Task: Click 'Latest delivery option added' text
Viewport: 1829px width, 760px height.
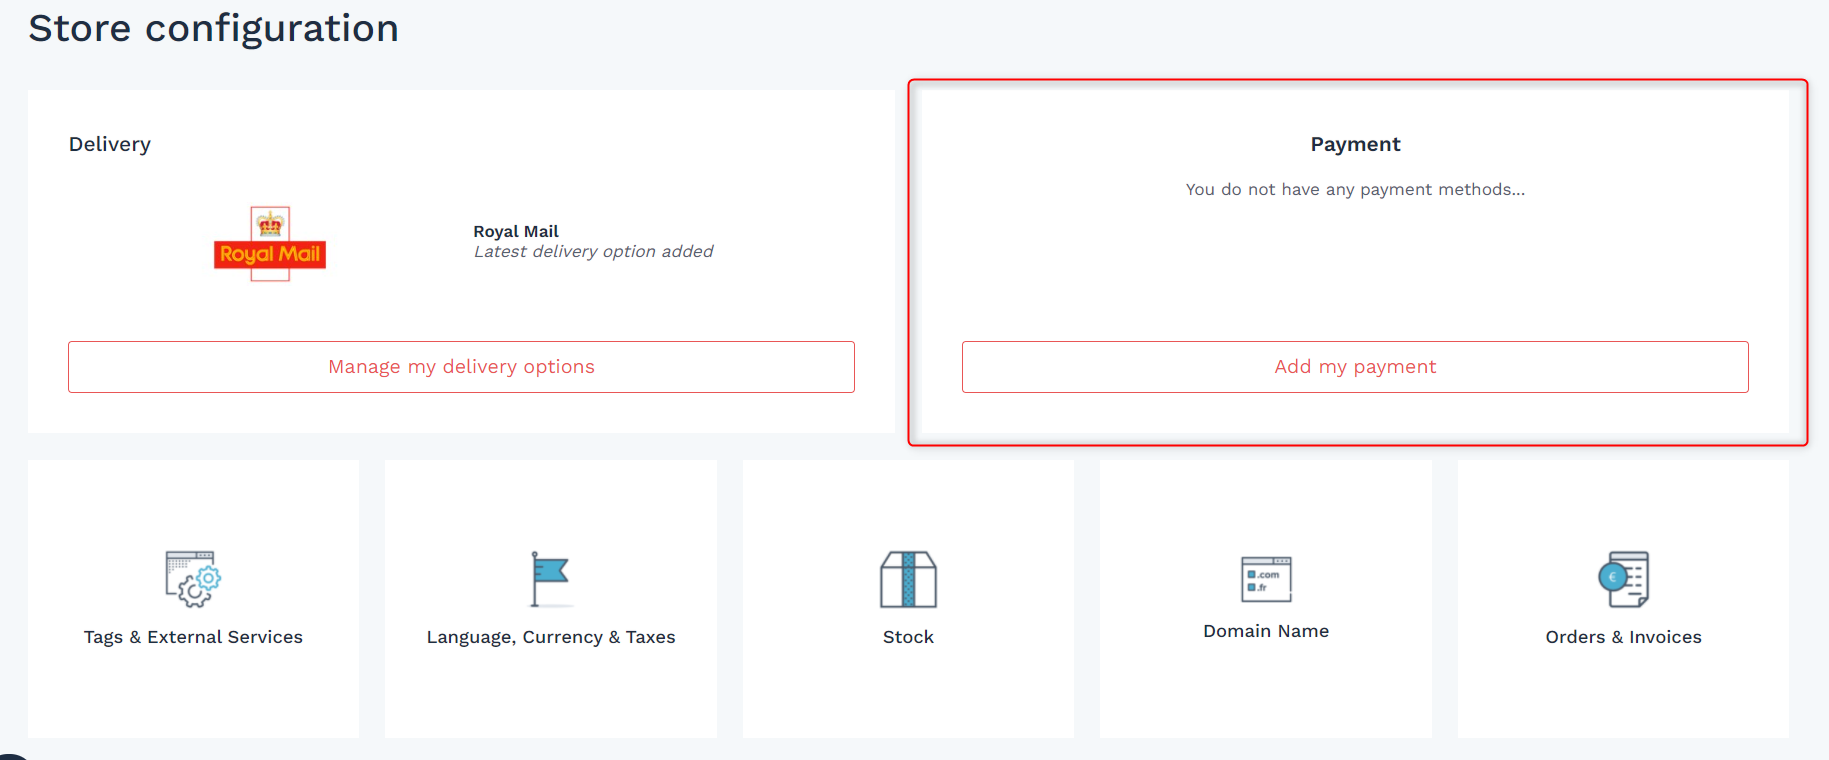Action: click(593, 252)
